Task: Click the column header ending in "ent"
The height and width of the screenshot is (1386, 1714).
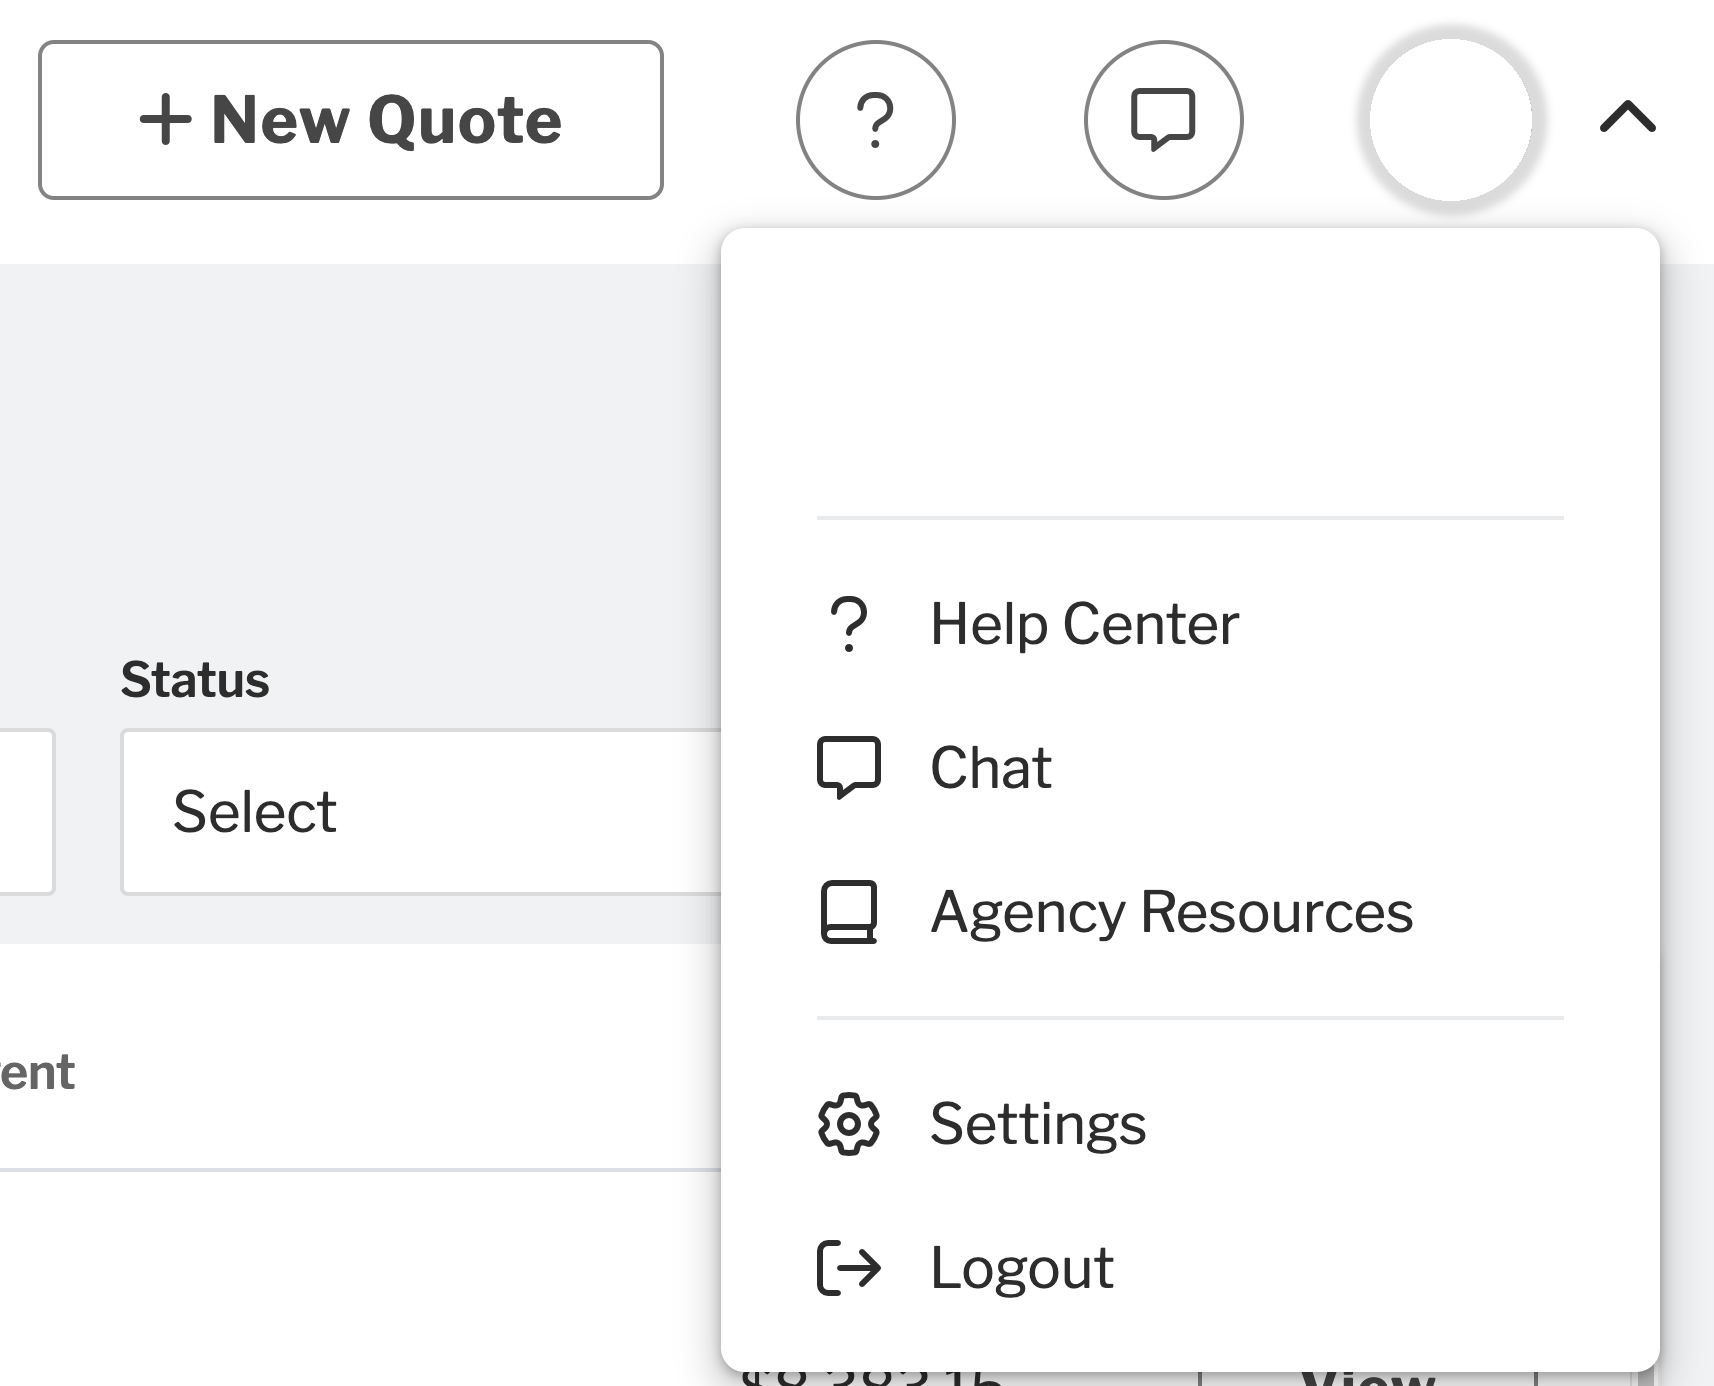Action: pos(37,1073)
